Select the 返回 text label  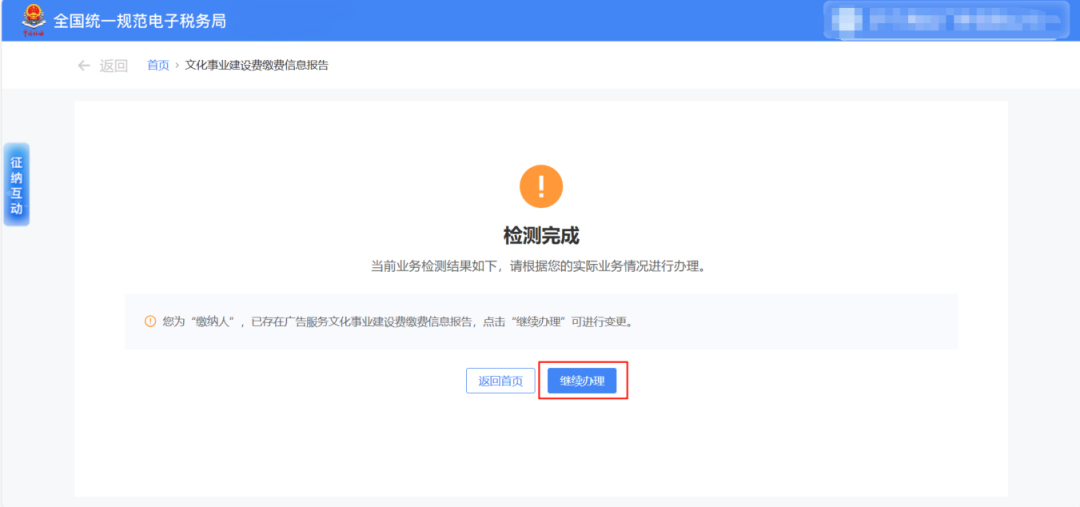click(x=114, y=66)
